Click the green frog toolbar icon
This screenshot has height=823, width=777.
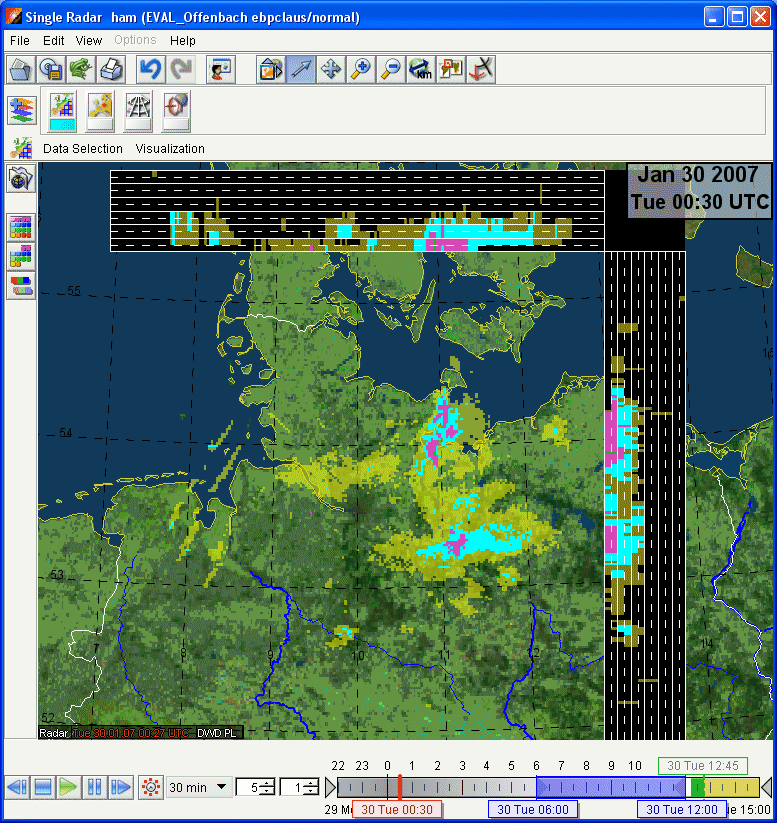(81, 69)
